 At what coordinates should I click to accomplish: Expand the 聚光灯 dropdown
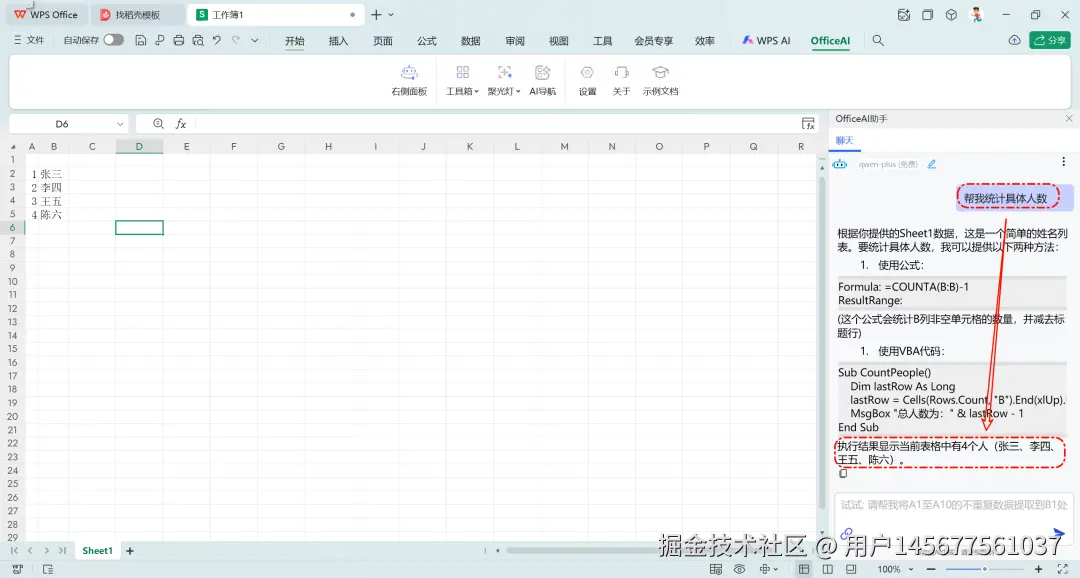(520, 91)
